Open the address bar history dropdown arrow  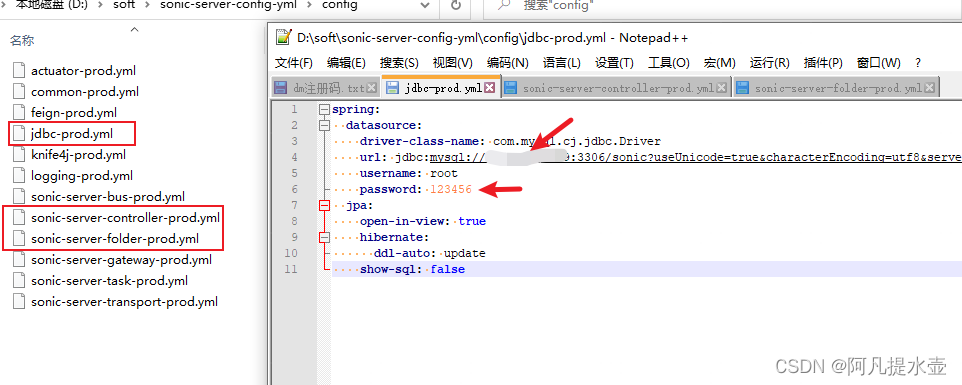(x=425, y=6)
